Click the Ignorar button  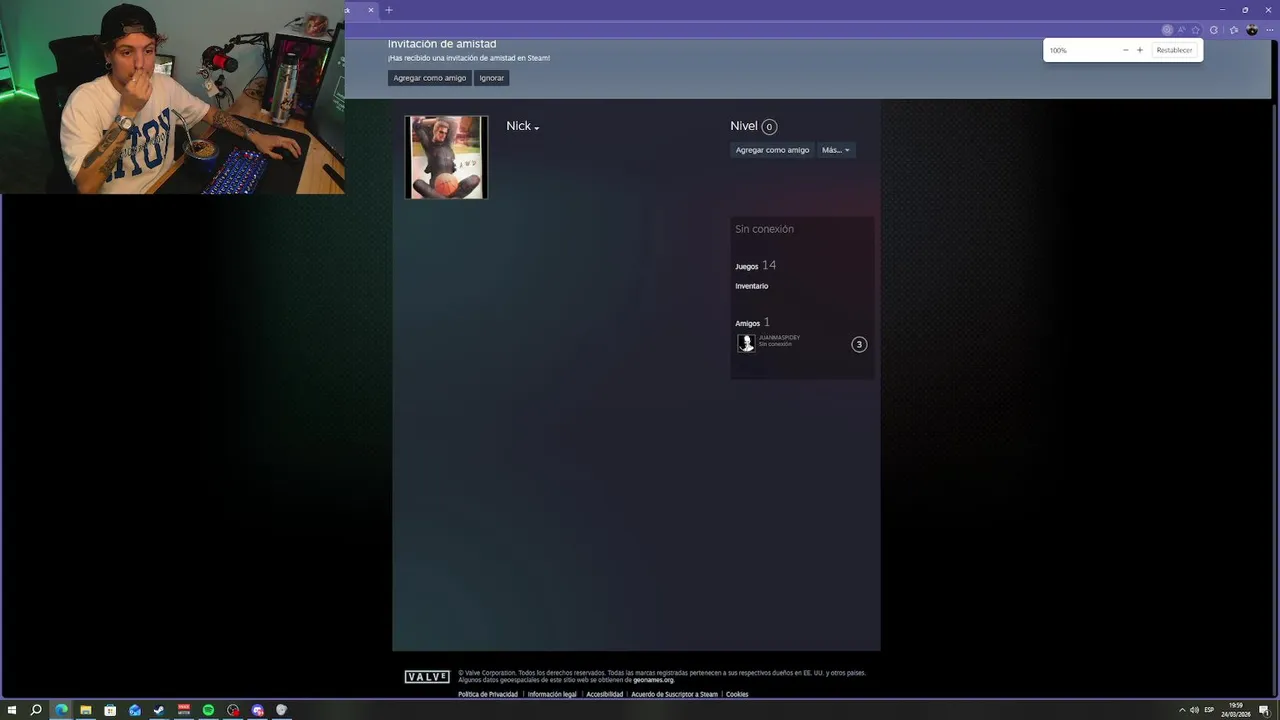point(491,78)
